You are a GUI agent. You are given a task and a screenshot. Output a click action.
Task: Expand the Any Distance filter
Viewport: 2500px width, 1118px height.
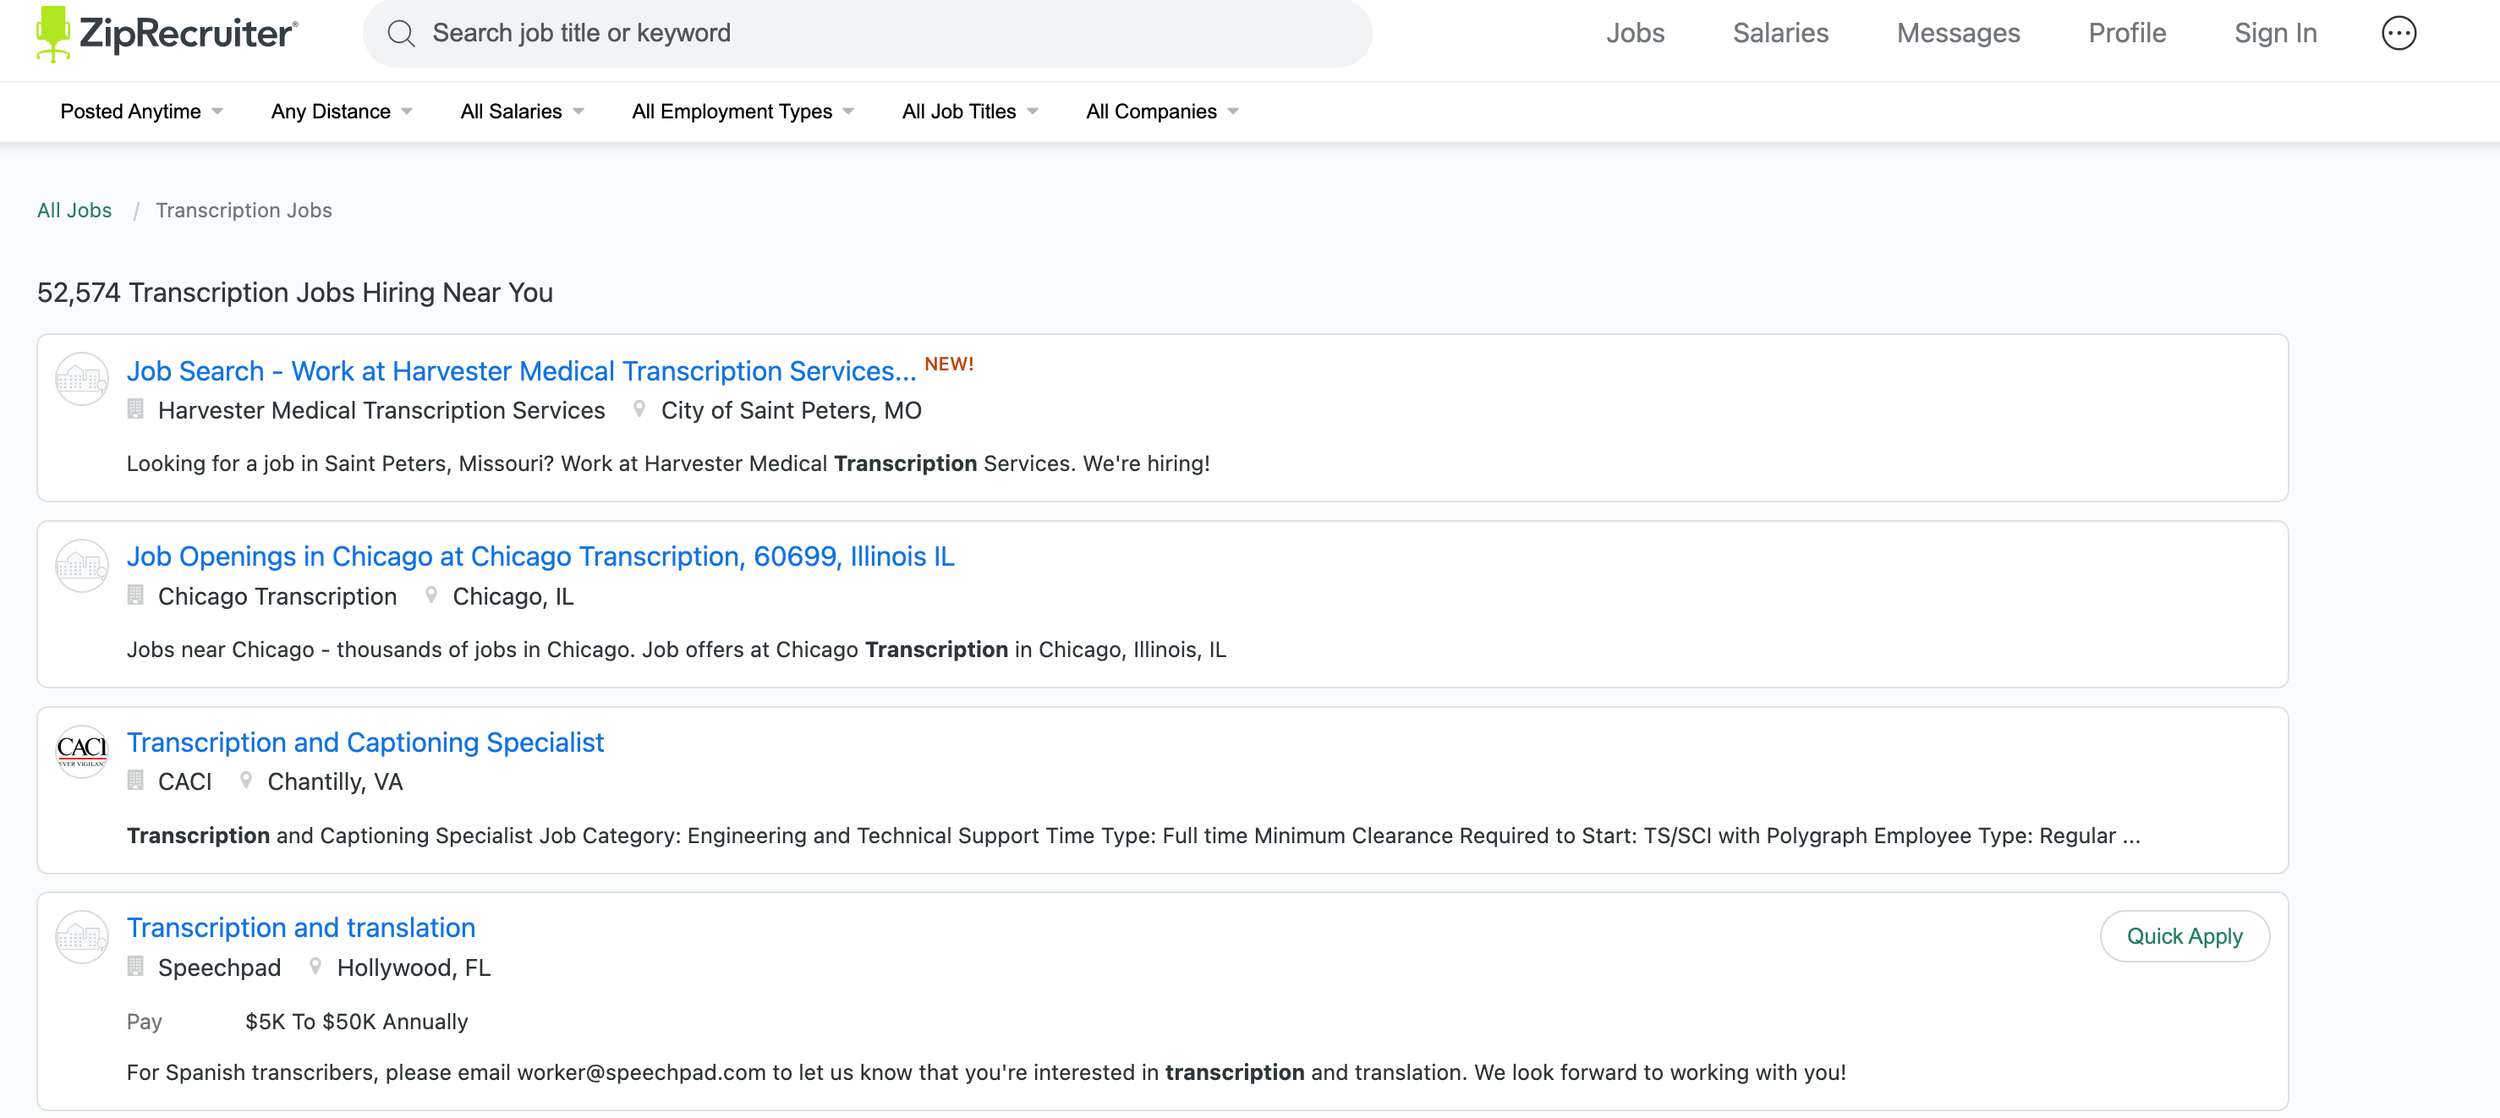coord(342,111)
